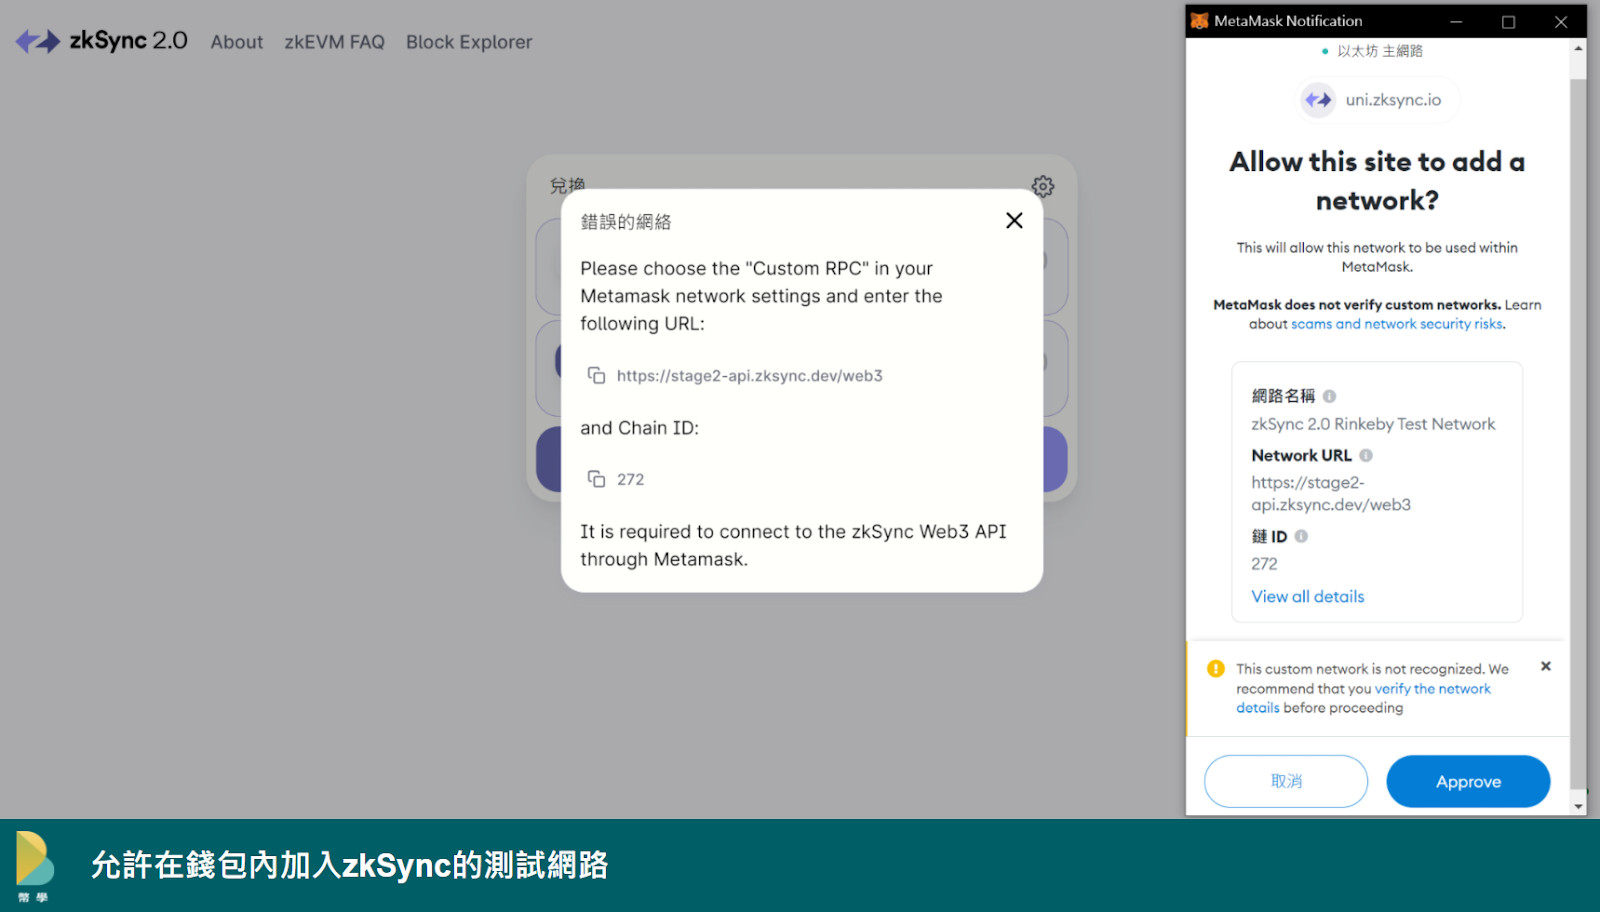Close the MetaMask Notification window
Screen dimensions: 1600x912
[1561, 21]
